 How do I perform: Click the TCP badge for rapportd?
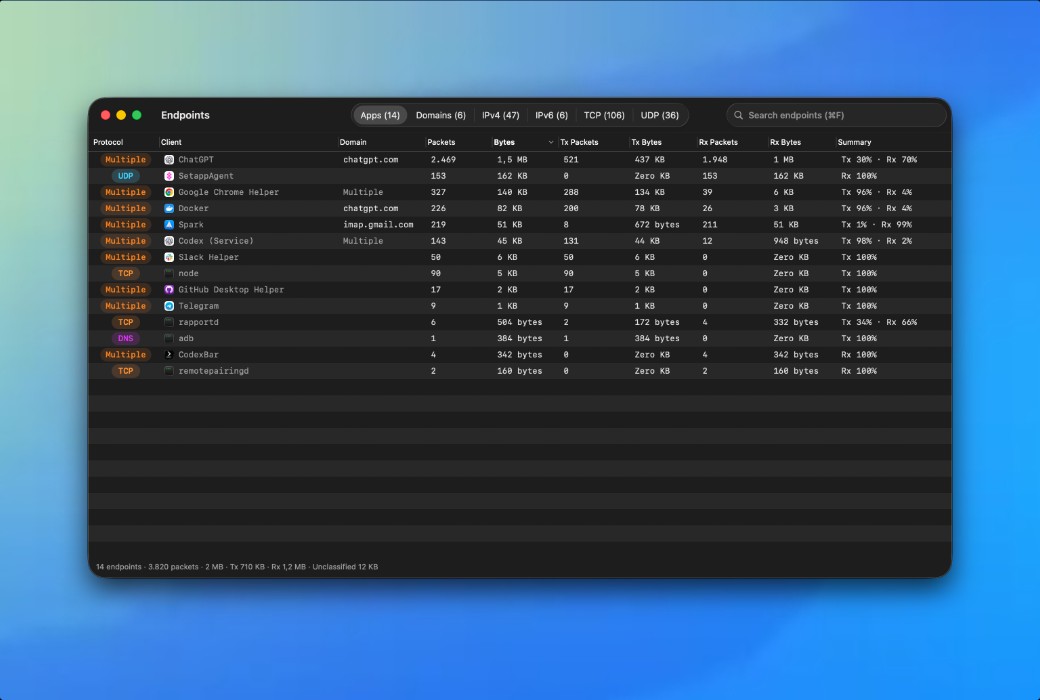125,322
